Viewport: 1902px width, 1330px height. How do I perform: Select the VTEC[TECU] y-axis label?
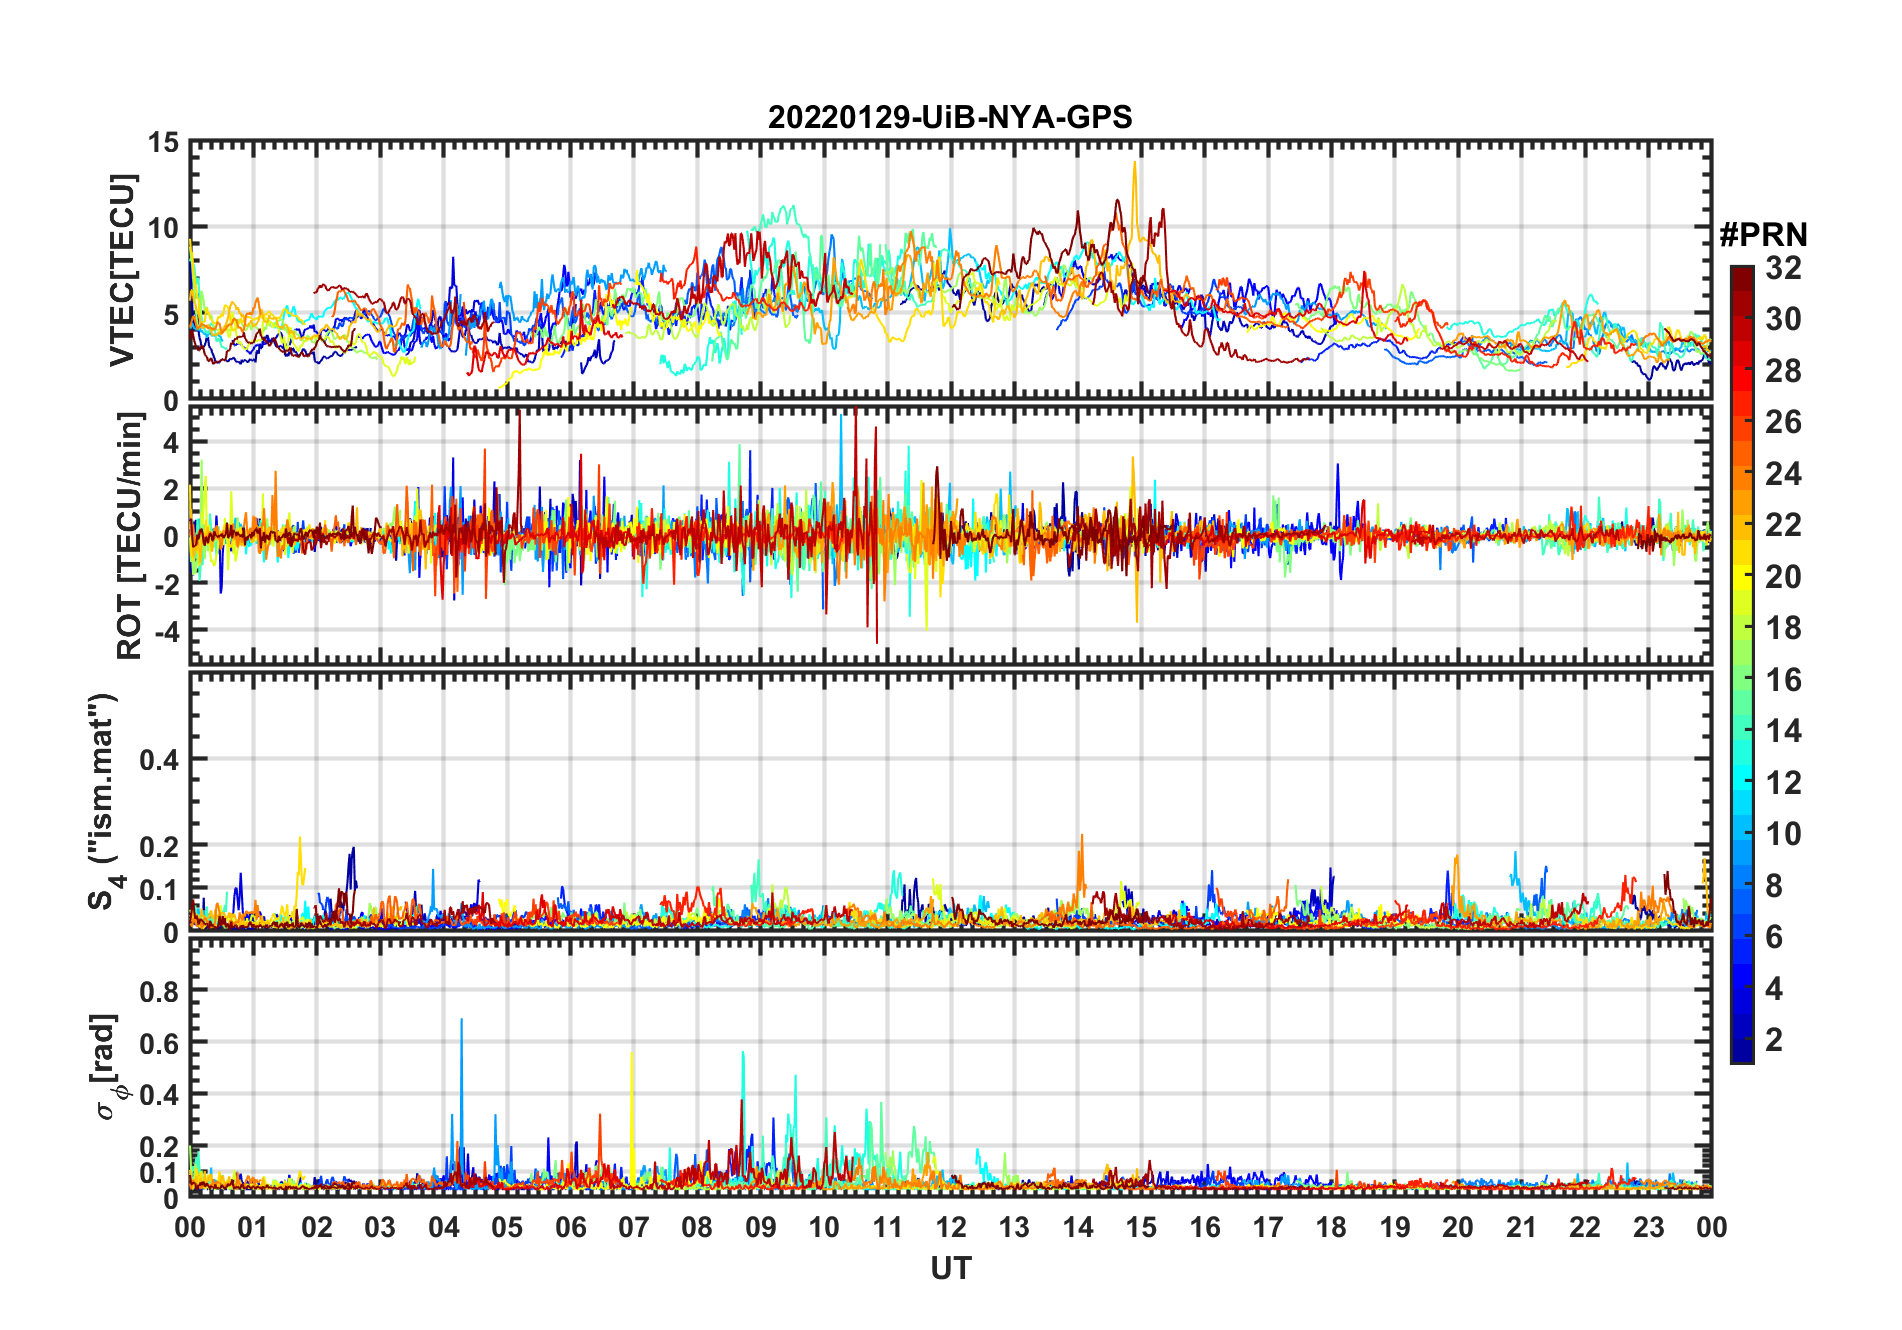[122, 271]
